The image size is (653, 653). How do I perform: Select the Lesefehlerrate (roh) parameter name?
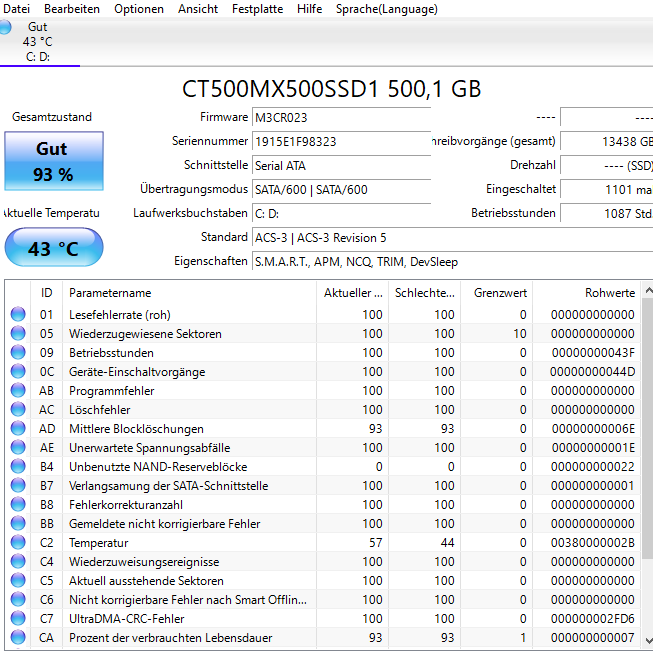coord(120,315)
